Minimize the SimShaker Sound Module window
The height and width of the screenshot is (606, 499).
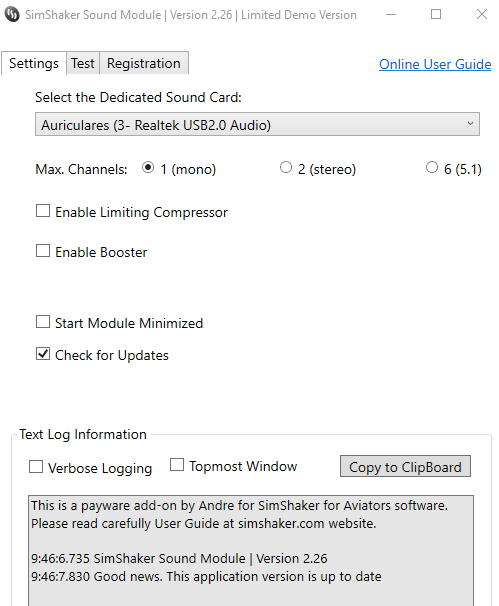(391, 15)
